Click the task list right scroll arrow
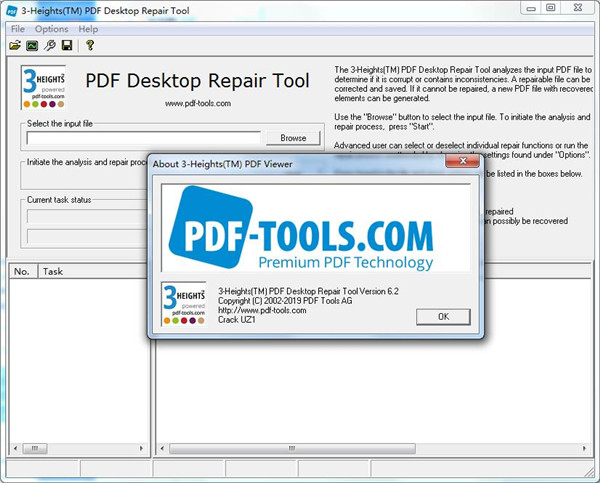 point(141,448)
